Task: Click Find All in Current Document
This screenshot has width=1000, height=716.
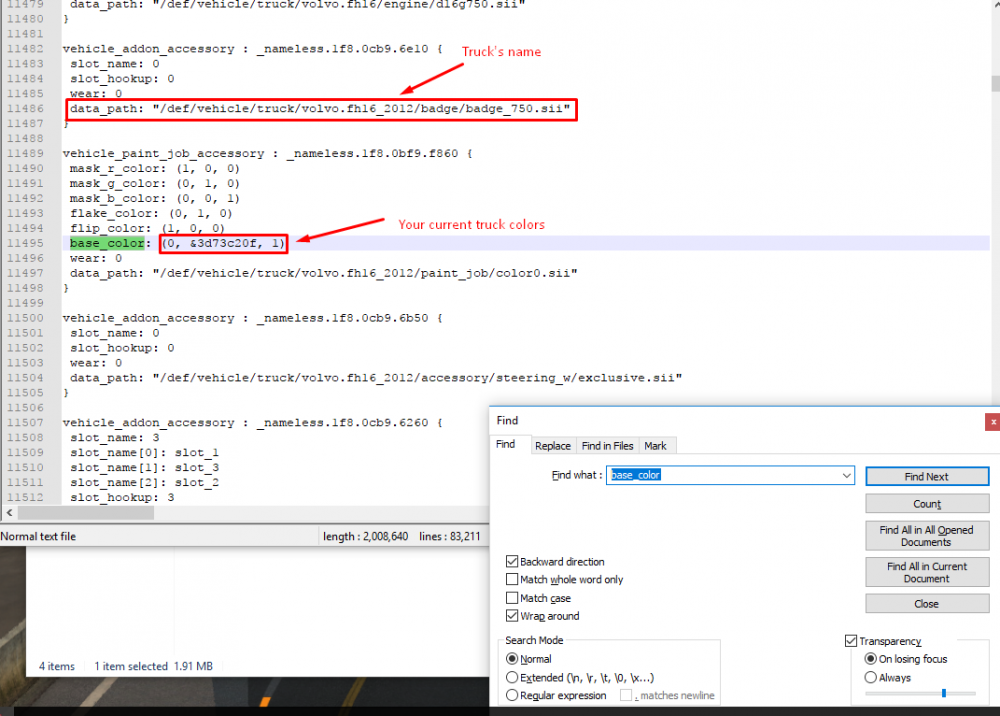Action: (926, 572)
